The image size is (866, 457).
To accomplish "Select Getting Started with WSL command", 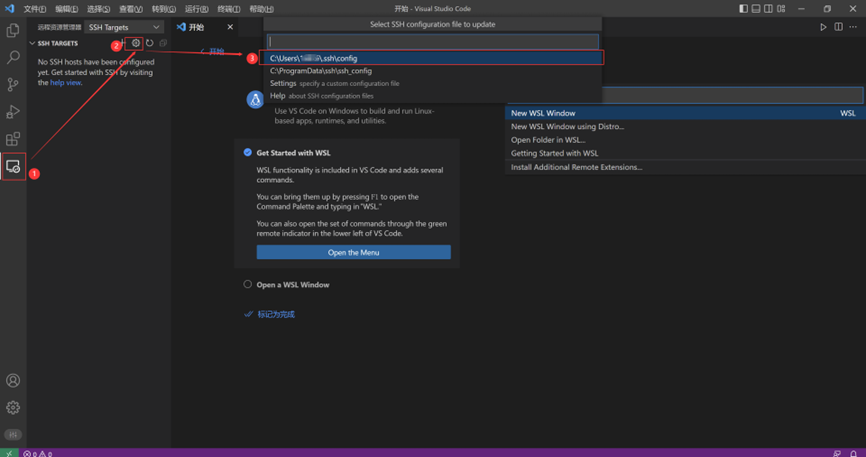I will coord(685,153).
